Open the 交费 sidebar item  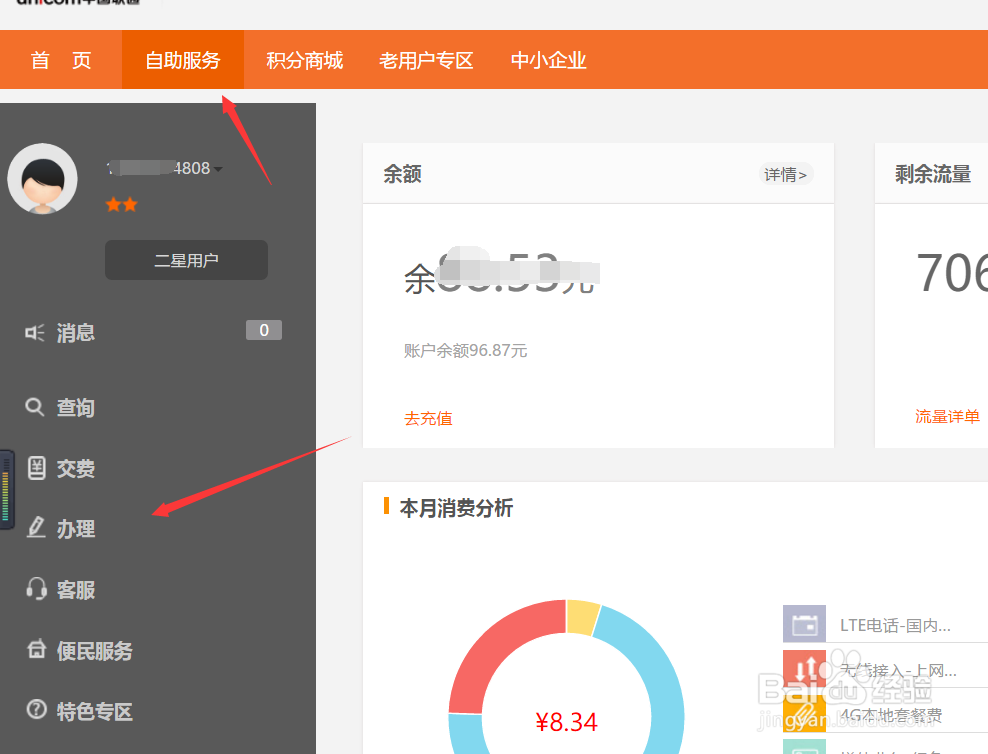[x=76, y=468]
